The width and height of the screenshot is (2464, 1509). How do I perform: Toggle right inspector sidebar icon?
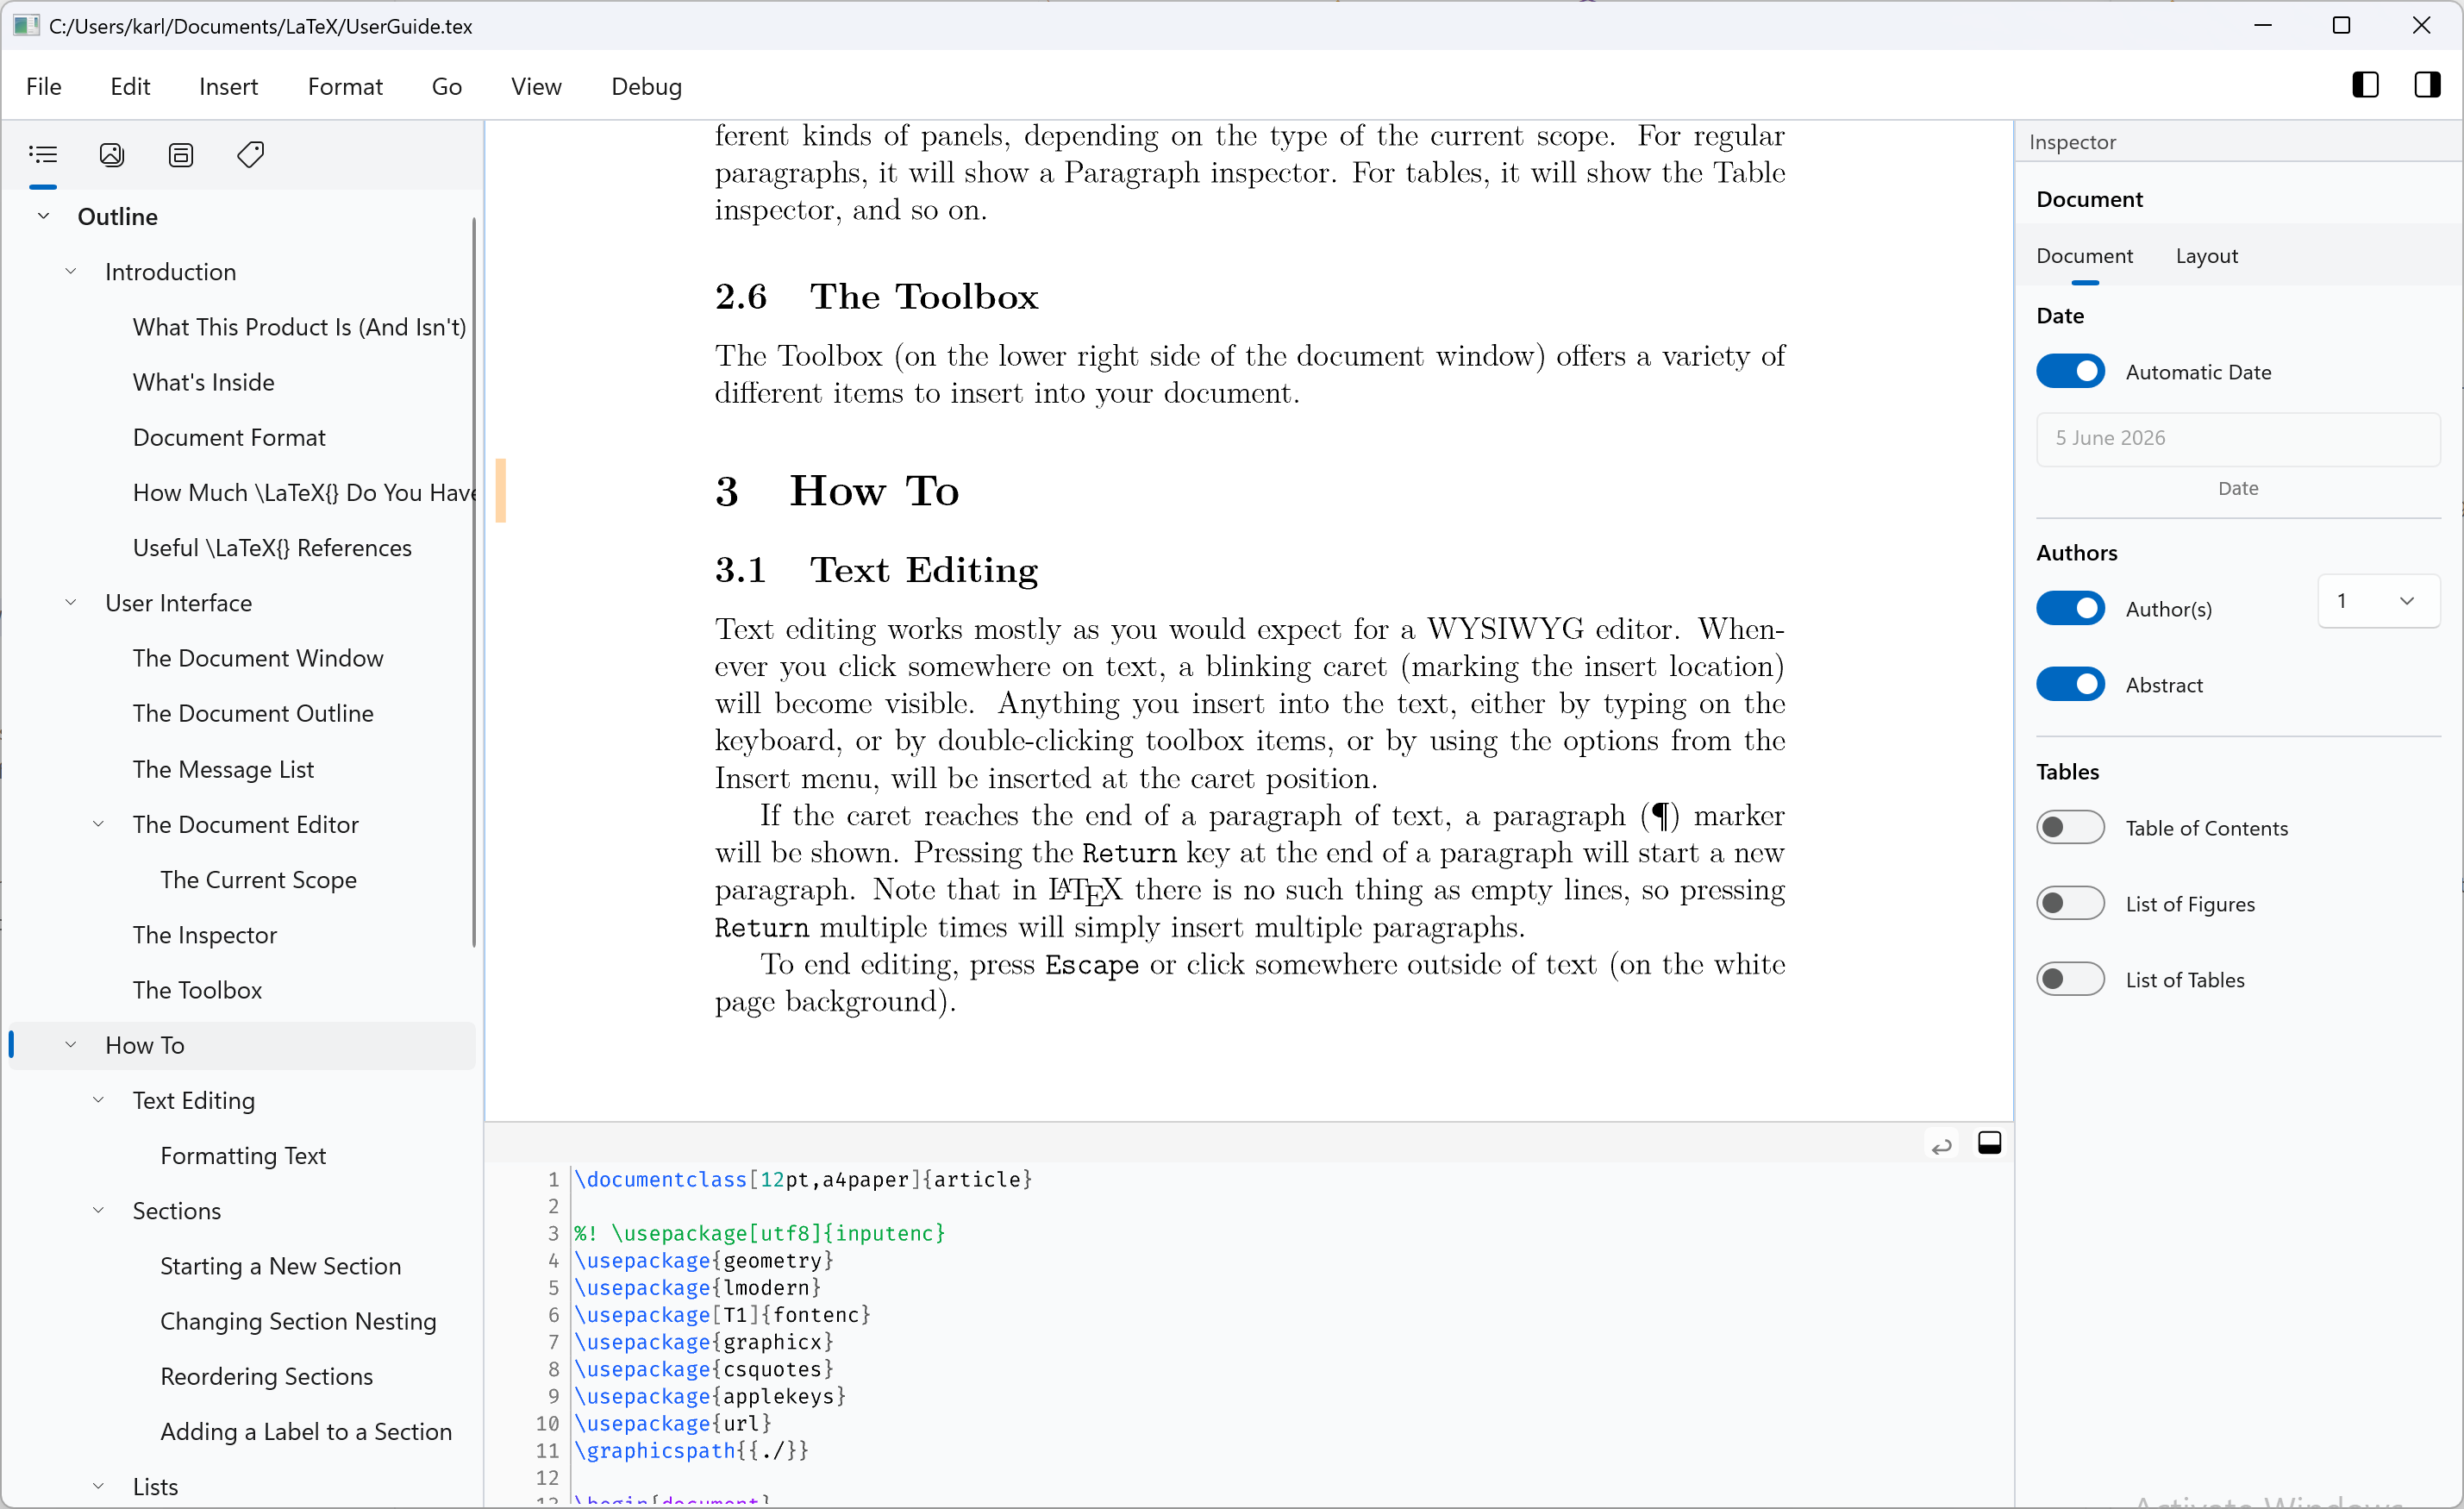click(x=2427, y=85)
